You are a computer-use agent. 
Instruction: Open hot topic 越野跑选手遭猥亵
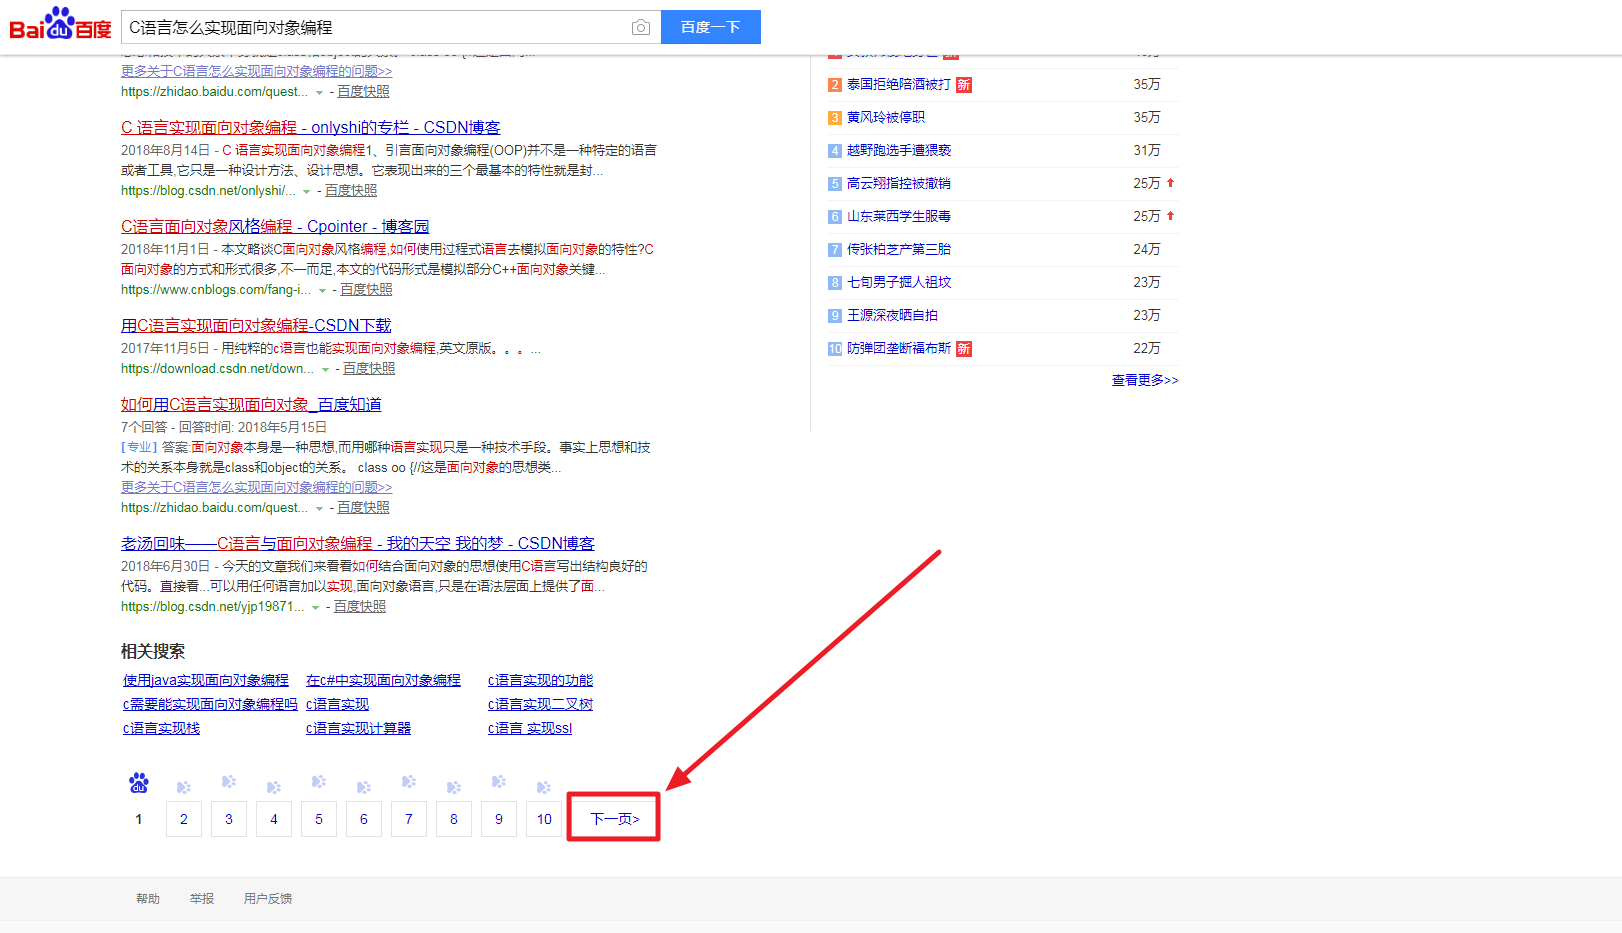[x=899, y=151]
